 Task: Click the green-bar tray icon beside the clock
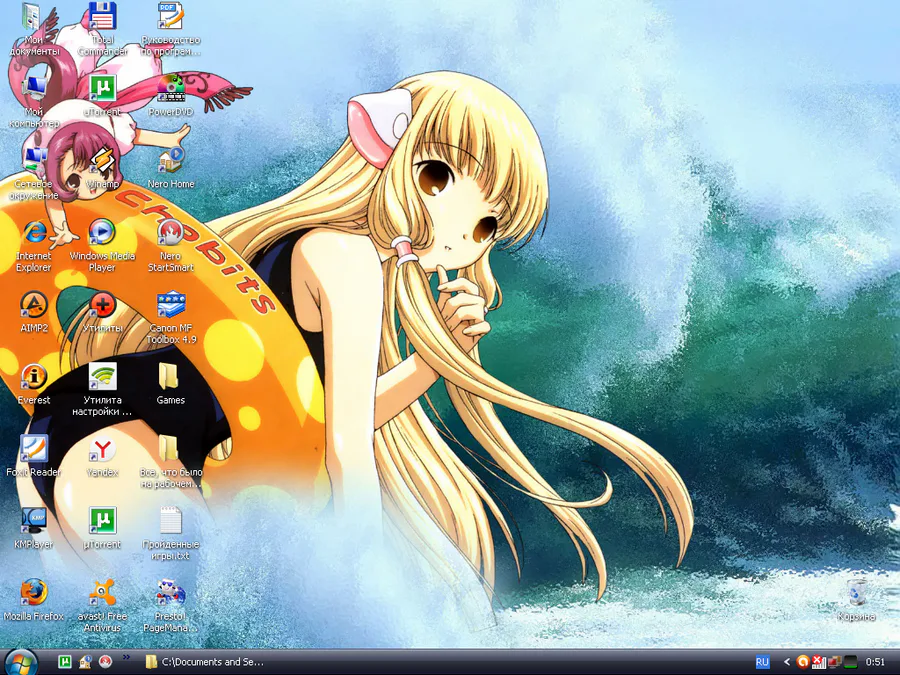(850, 662)
